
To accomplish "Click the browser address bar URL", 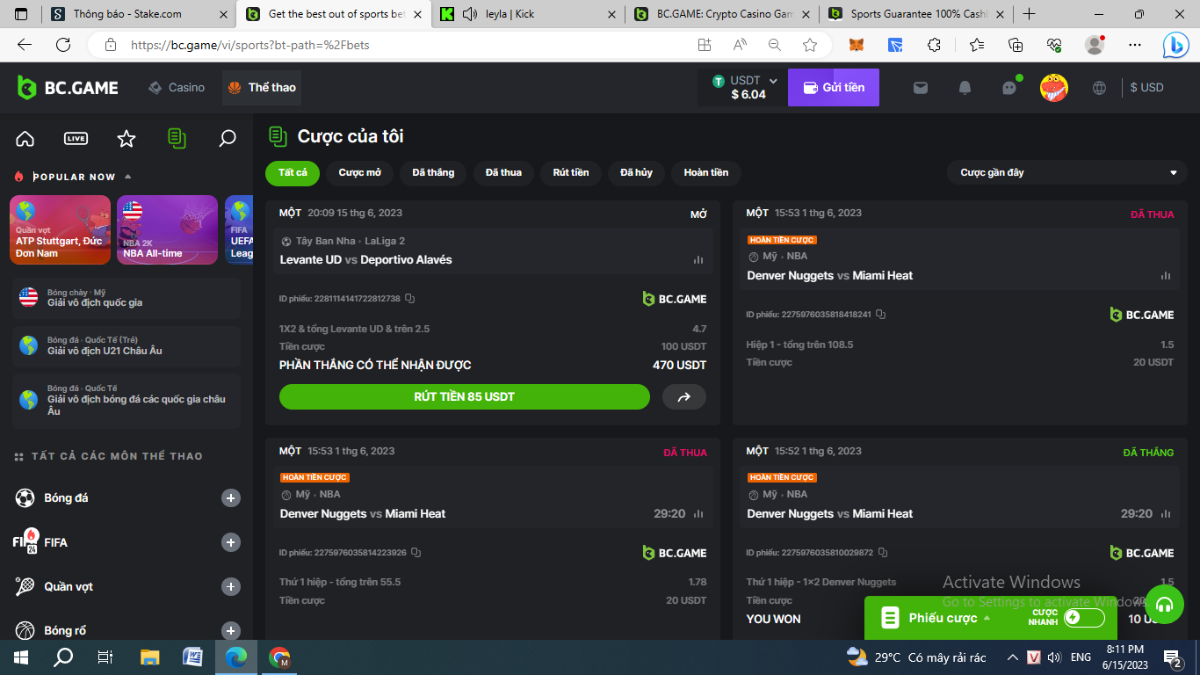I will [400, 45].
